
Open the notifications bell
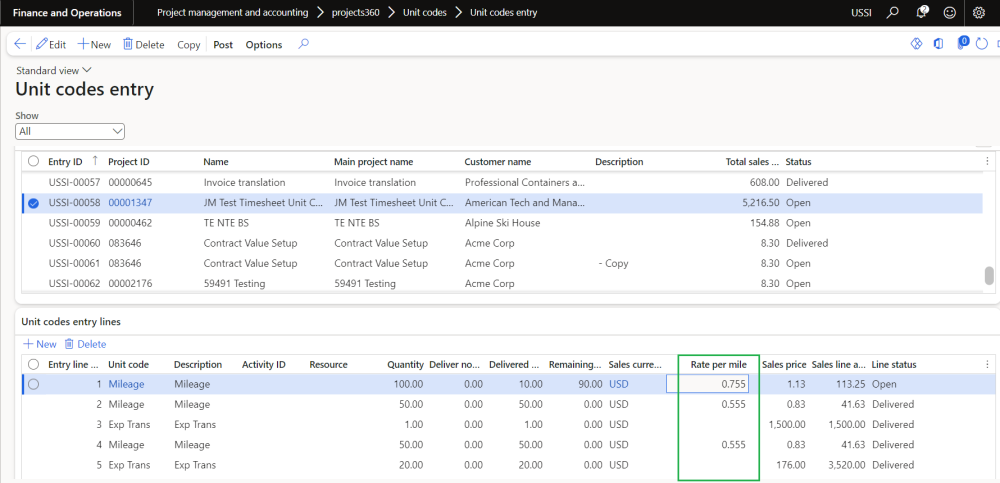[922, 13]
